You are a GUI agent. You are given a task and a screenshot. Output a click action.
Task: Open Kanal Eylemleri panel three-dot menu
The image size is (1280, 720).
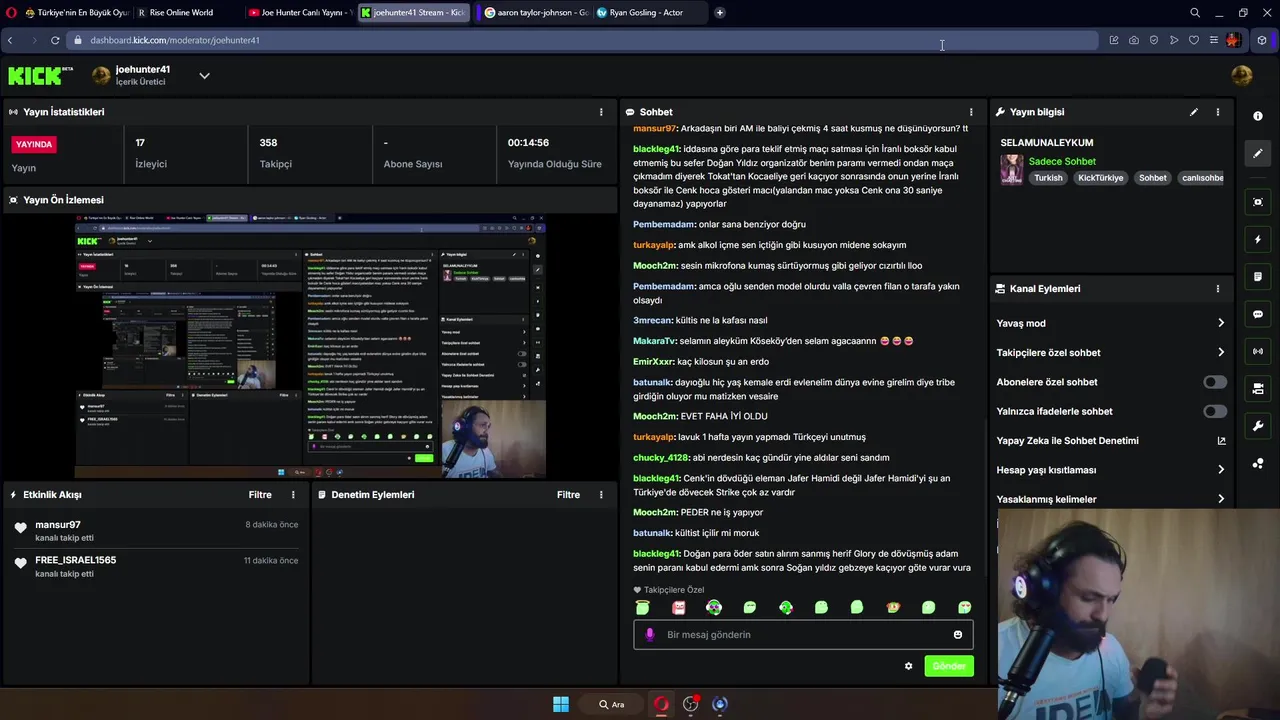1217,289
